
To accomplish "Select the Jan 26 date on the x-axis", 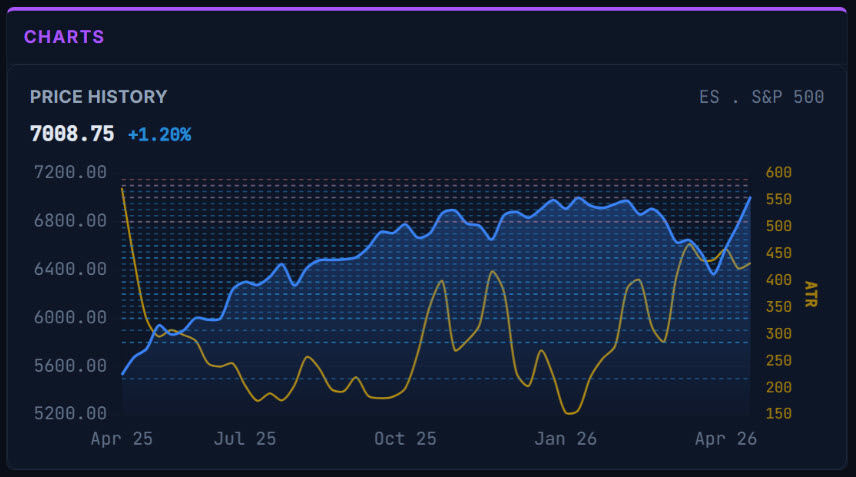I will [x=565, y=438].
